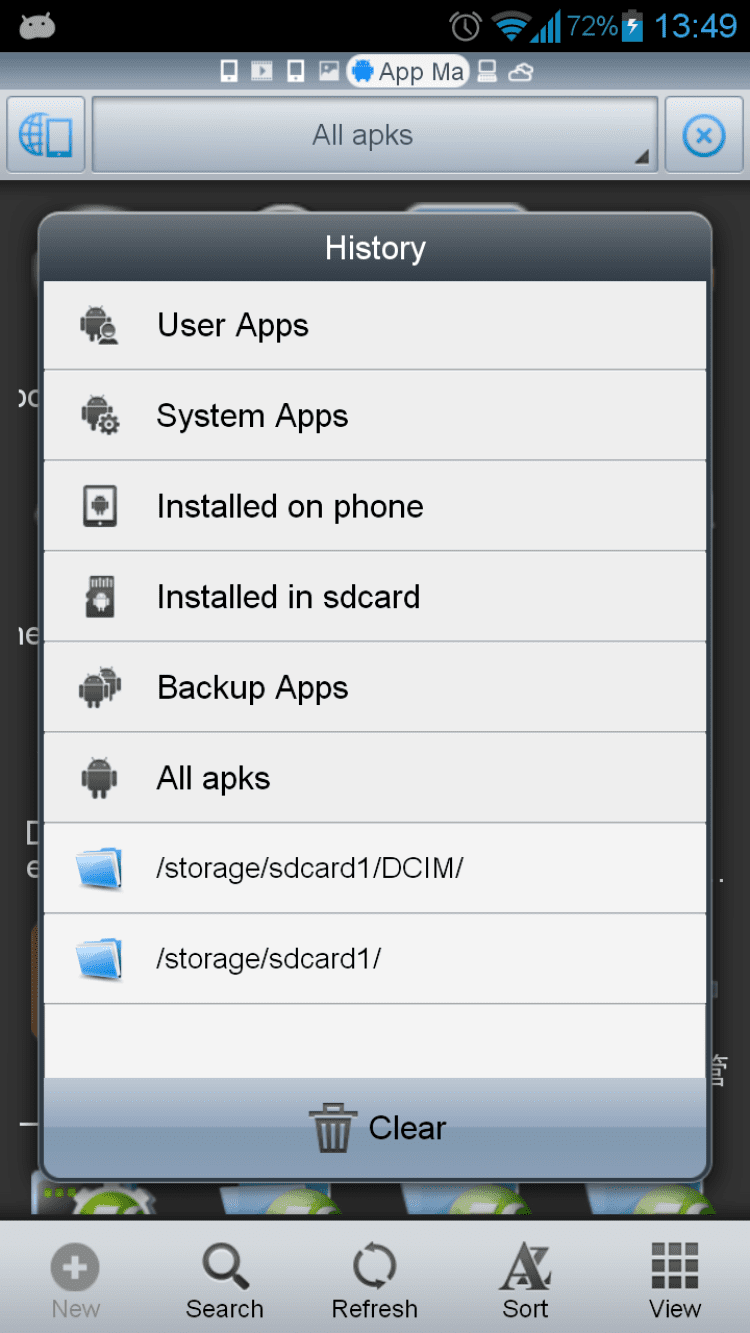Expand the All apks dropdown
This screenshot has height=1333, width=750.
click(375, 135)
